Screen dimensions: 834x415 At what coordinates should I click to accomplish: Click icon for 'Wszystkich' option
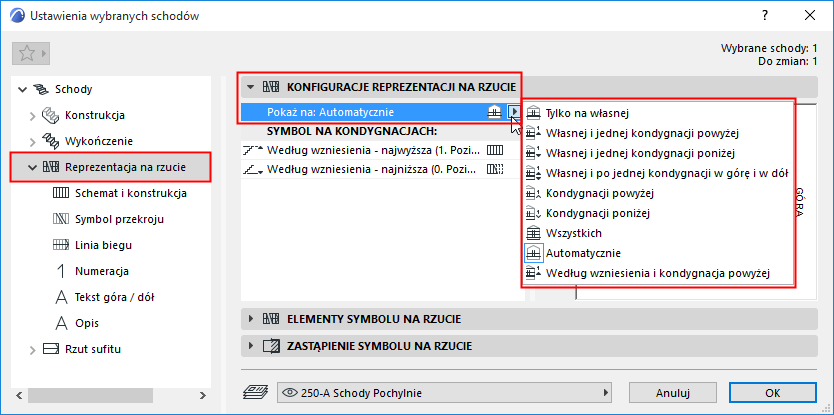pyautogui.click(x=533, y=233)
